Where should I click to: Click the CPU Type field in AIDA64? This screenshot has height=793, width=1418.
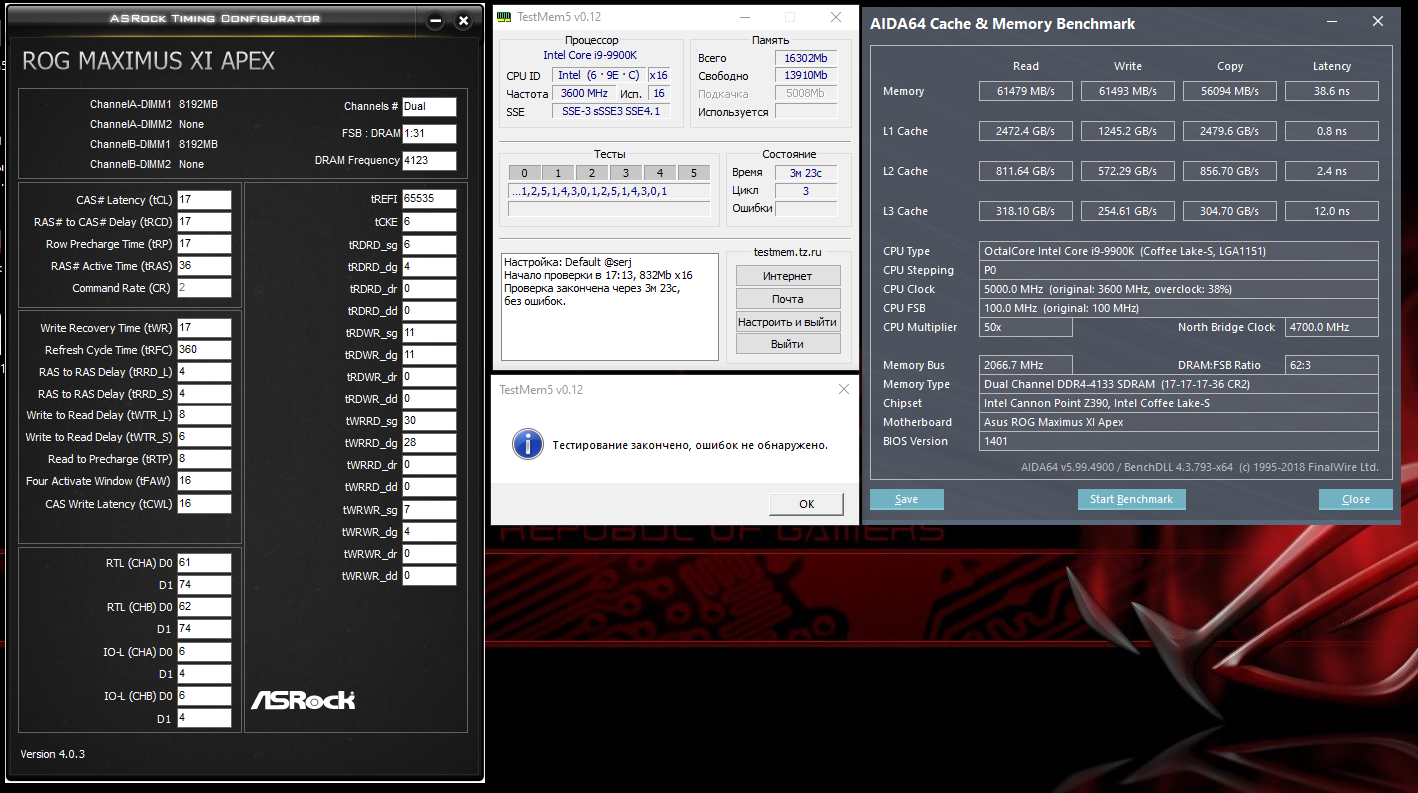(1179, 251)
